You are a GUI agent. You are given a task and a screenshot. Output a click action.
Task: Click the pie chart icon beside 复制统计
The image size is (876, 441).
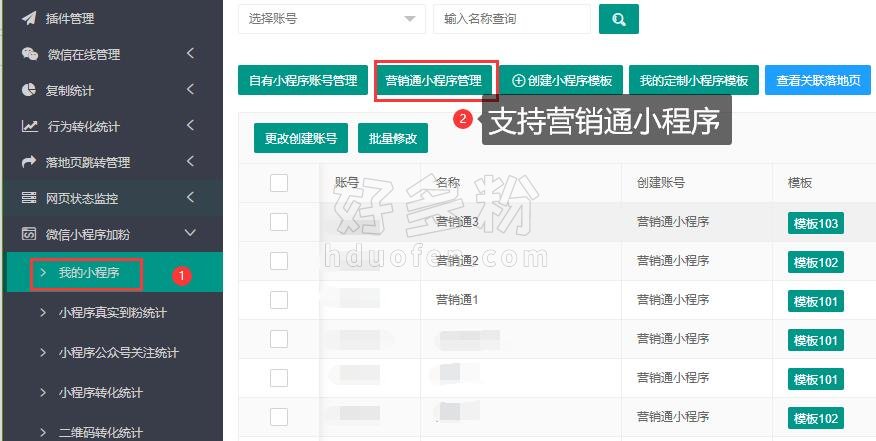(29, 90)
